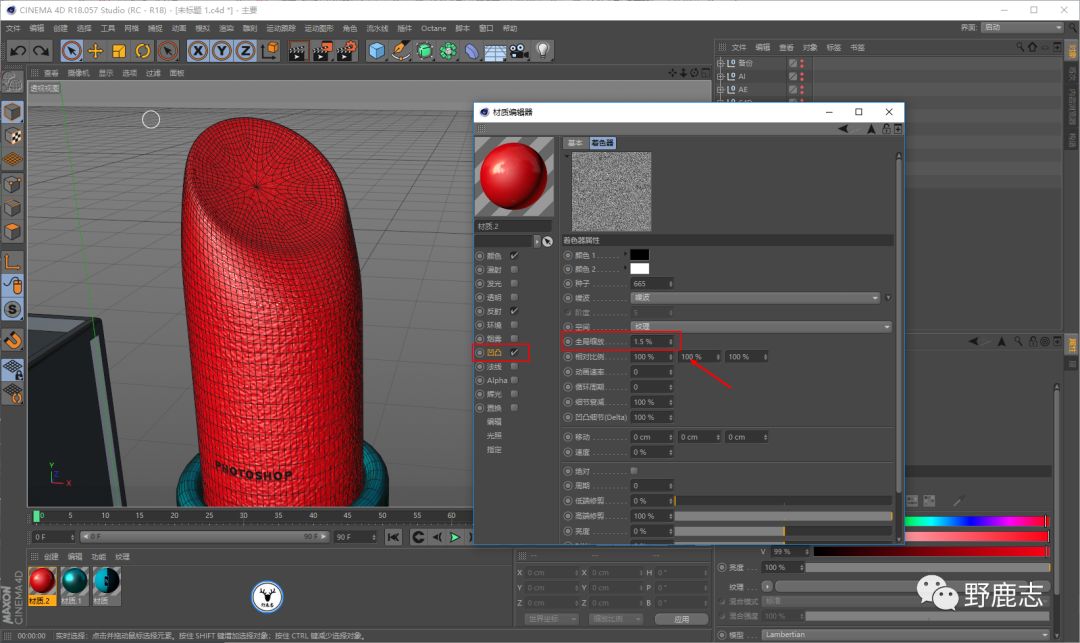The height and width of the screenshot is (643, 1080).
Task: Add a Cube primitive object
Action: [377, 51]
